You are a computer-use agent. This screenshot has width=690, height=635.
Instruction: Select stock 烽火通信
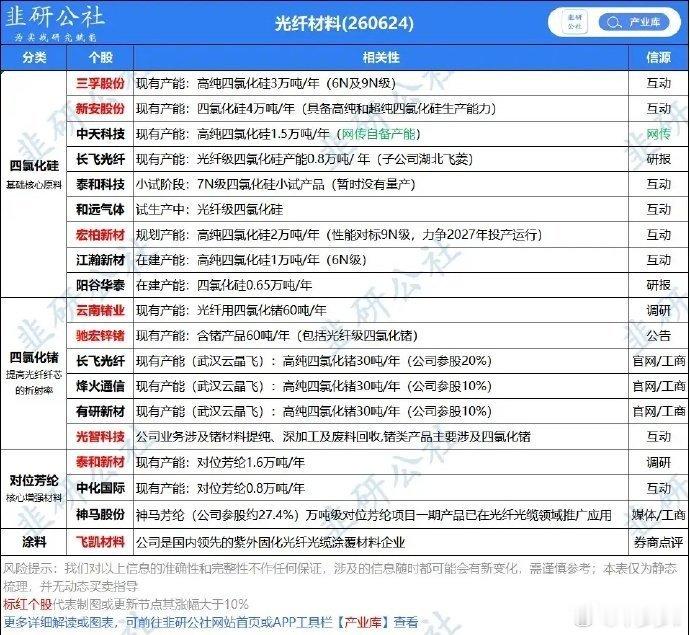tap(100, 386)
